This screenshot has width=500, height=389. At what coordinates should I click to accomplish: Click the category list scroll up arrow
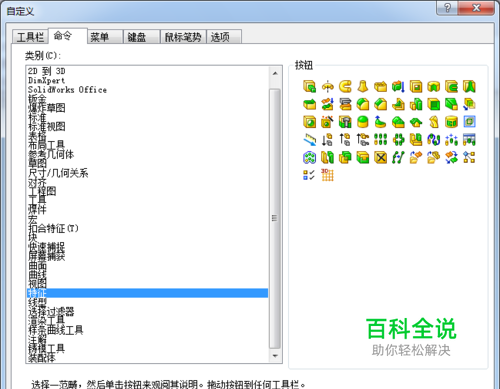pyautogui.click(x=275, y=73)
